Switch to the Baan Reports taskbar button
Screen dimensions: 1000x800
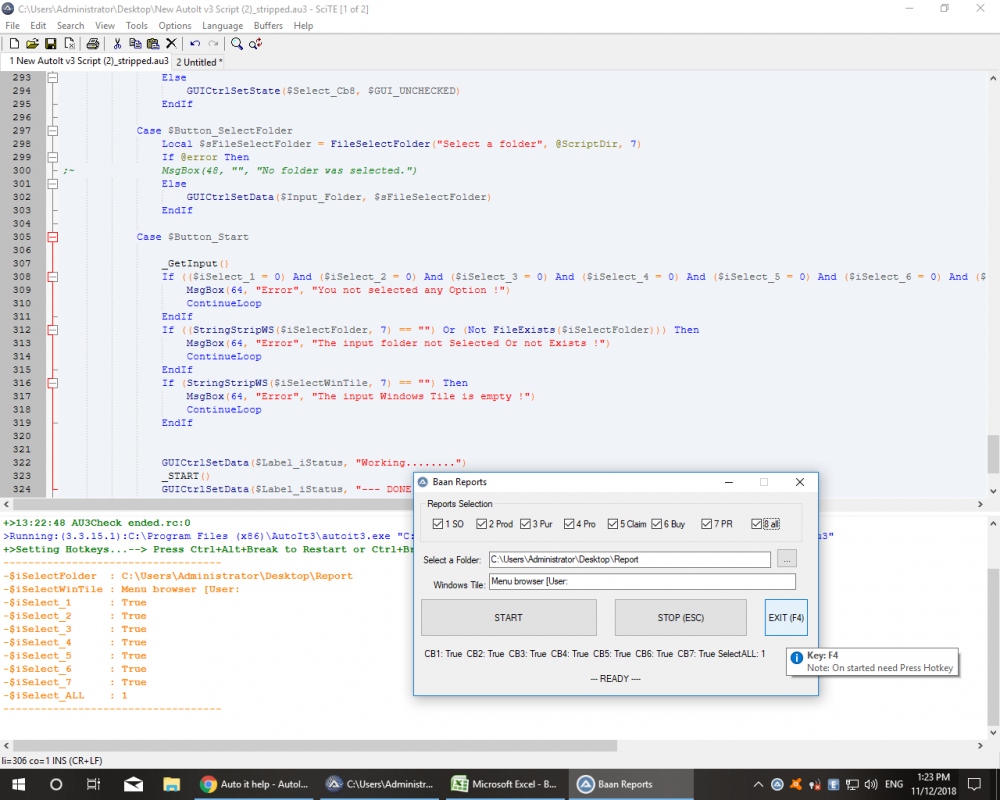633,784
